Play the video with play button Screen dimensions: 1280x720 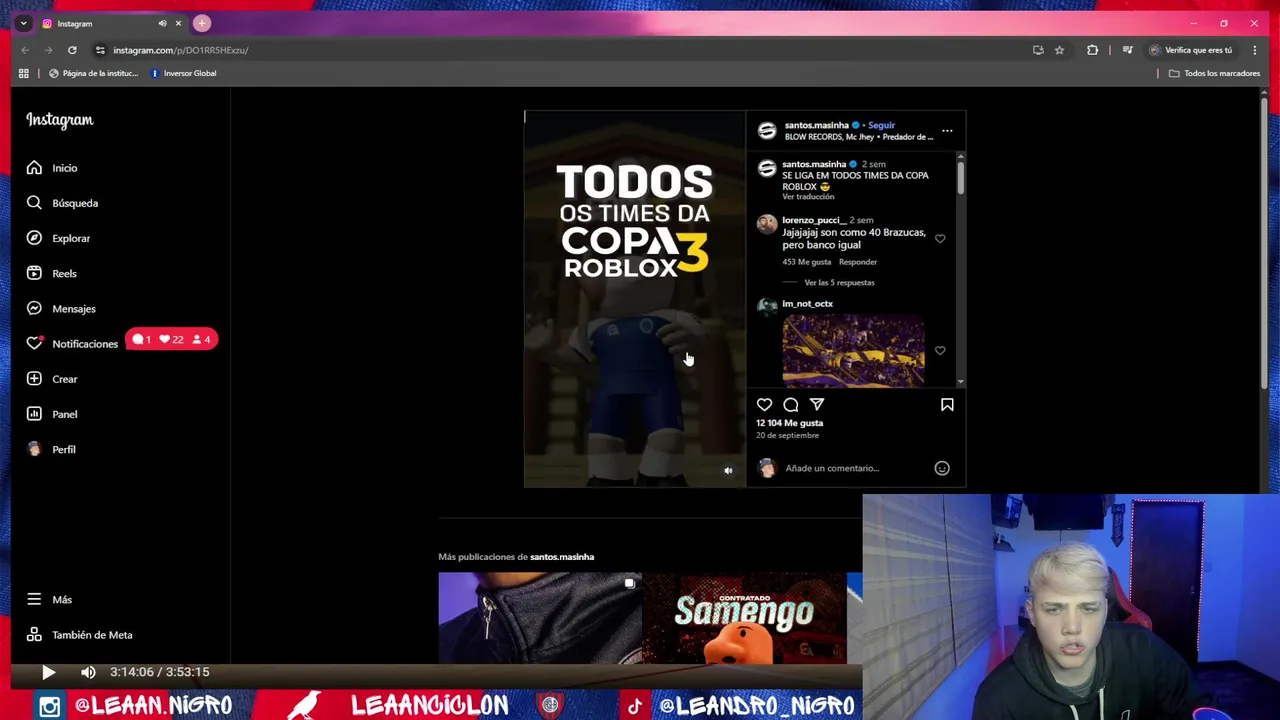[x=48, y=672]
